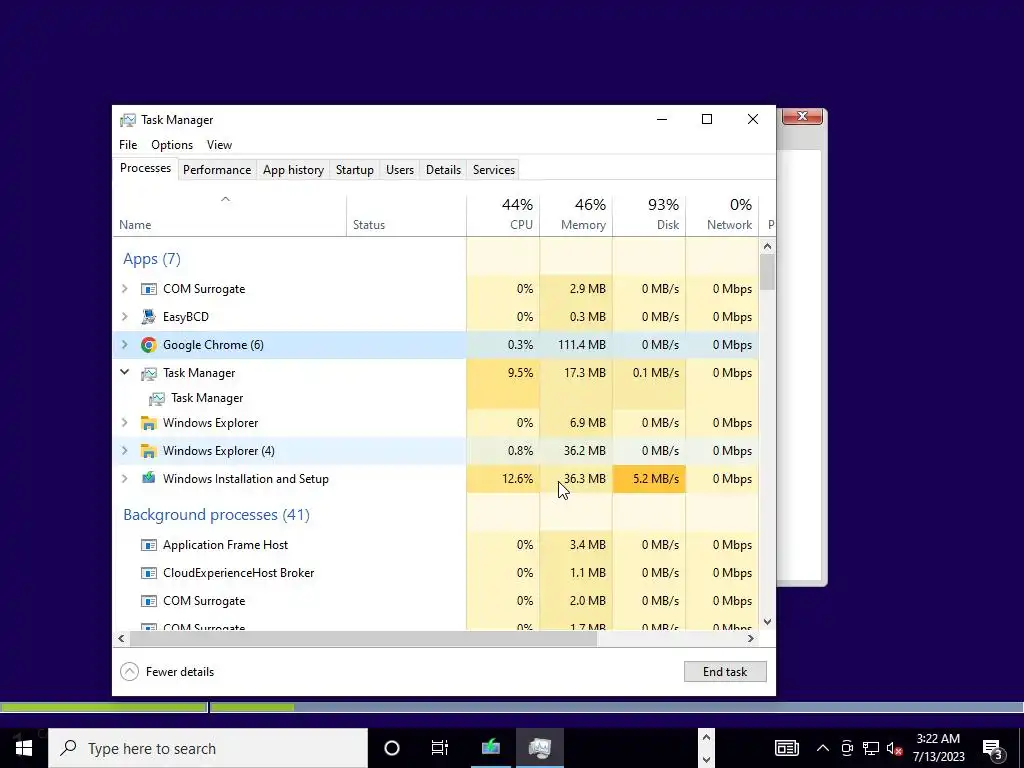The image size is (1024, 768).
Task: Click the 111.4 MB memory value
Action: 581,345
